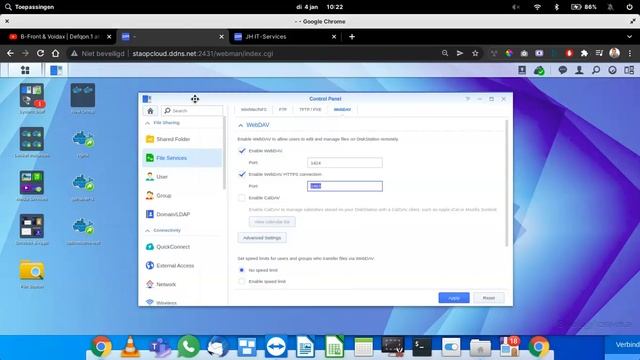This screenshot has height=360, width=640.
Task: Select No speed limit radio button
Action: coord(242,270)
